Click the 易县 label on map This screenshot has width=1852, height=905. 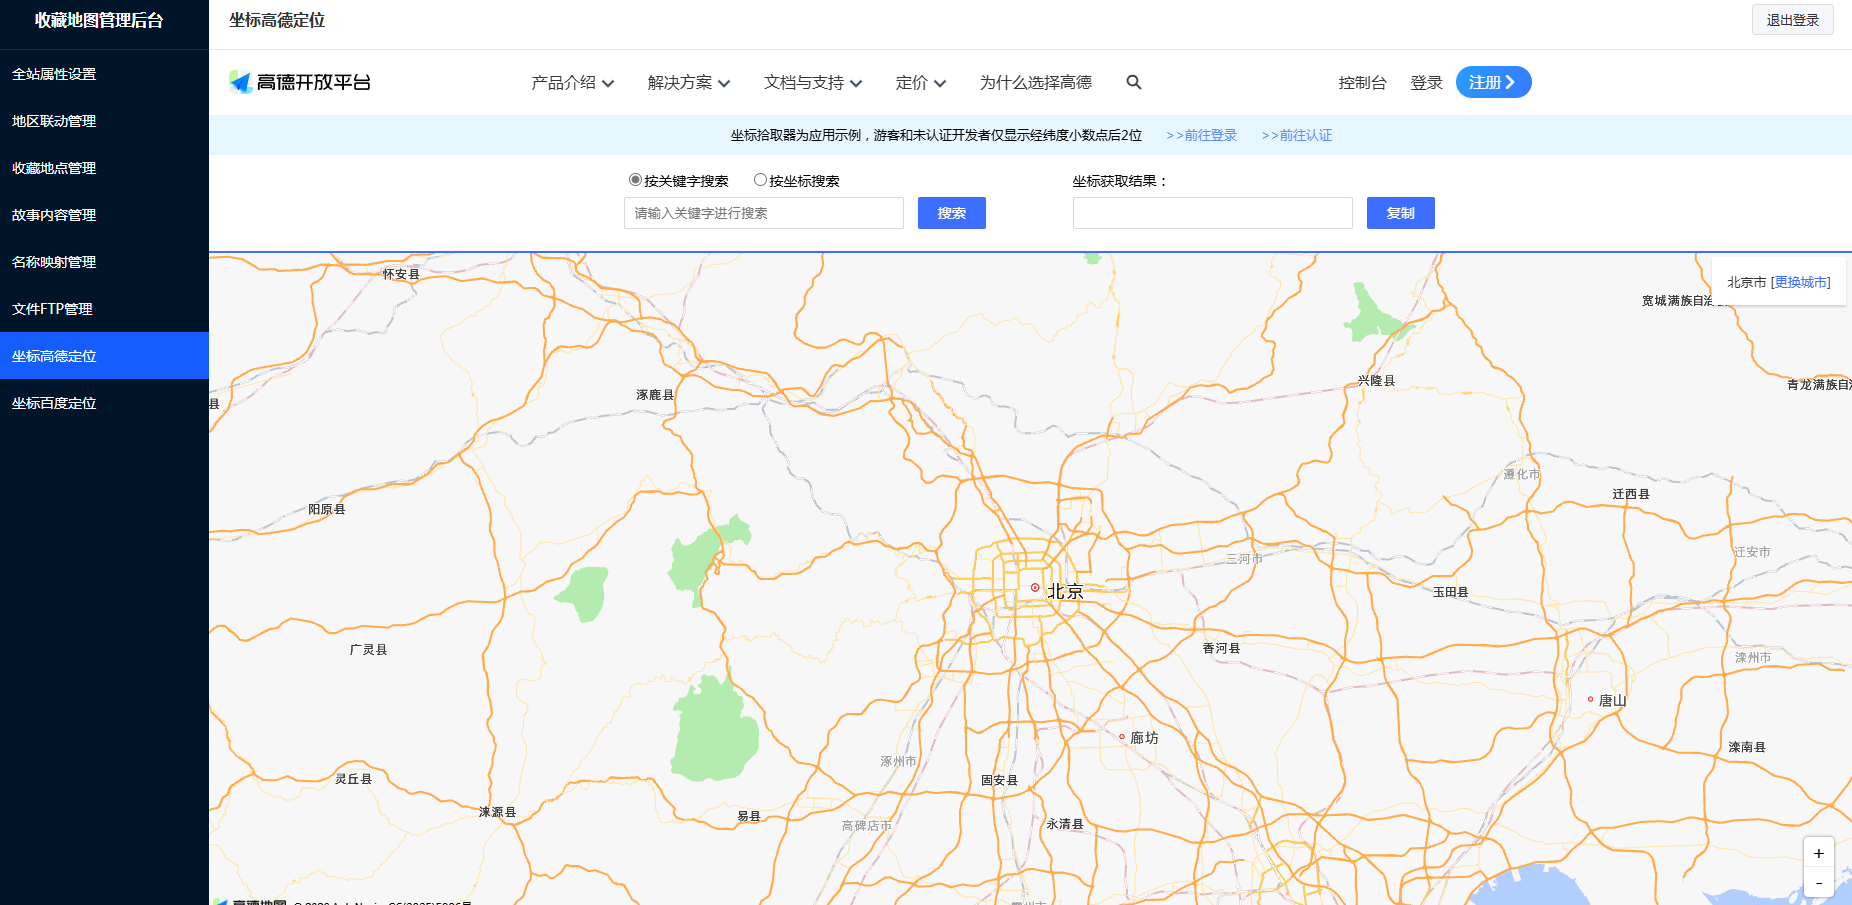749,816
